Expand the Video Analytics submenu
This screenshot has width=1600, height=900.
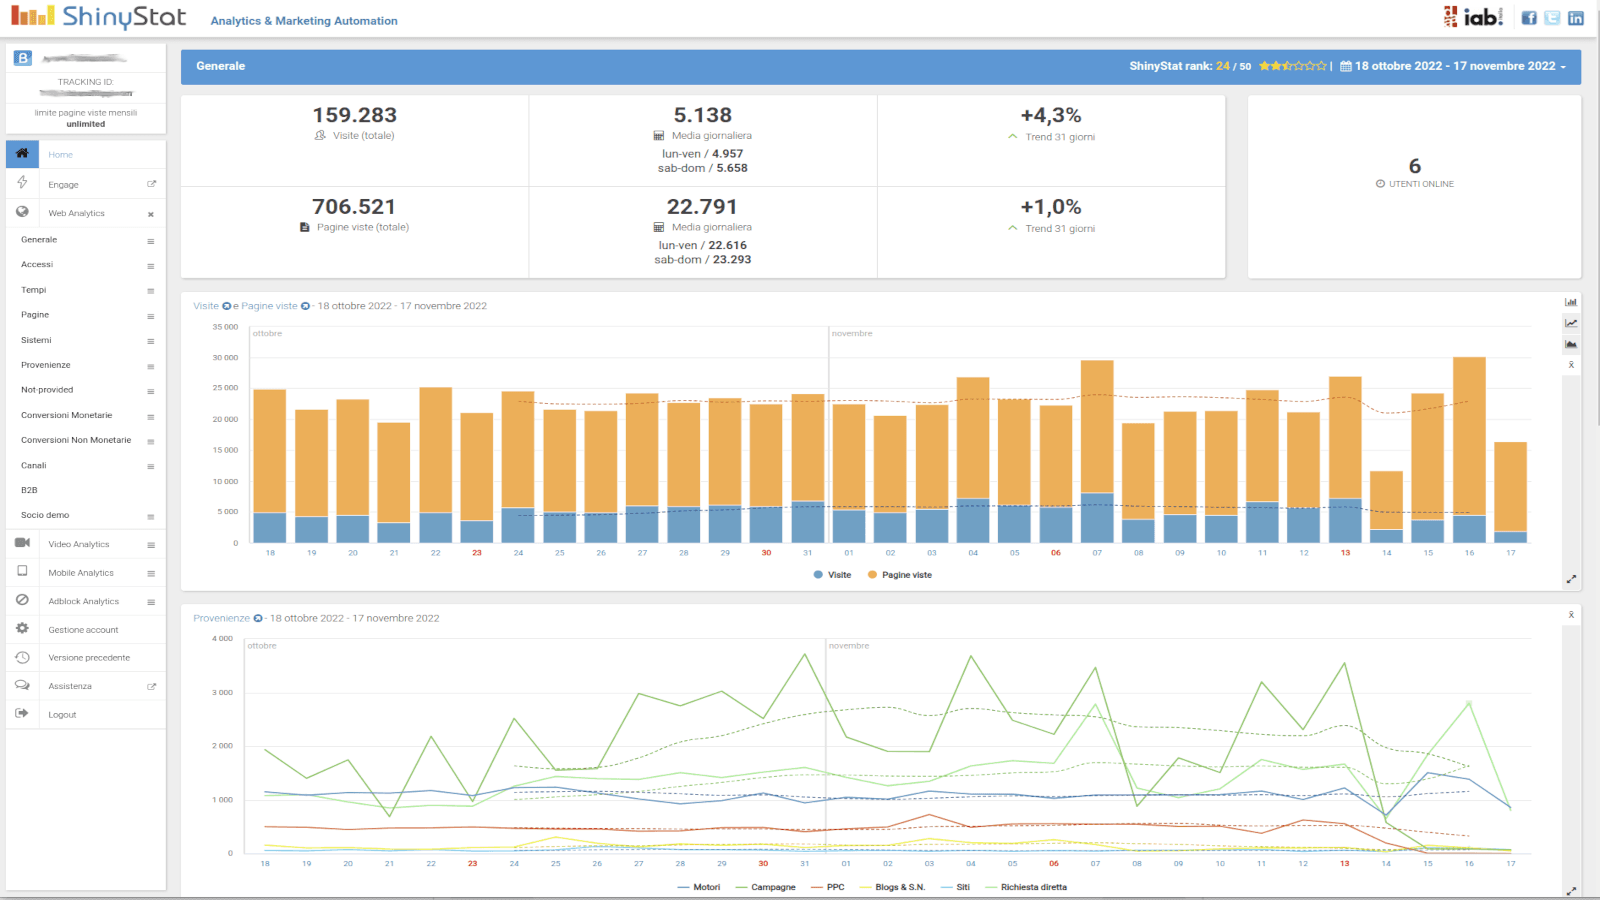[151, 545]
